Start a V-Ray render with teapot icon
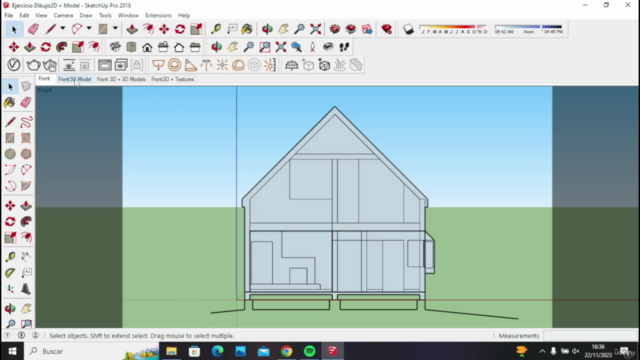This screenshot has width=640, height=360. 33,65
